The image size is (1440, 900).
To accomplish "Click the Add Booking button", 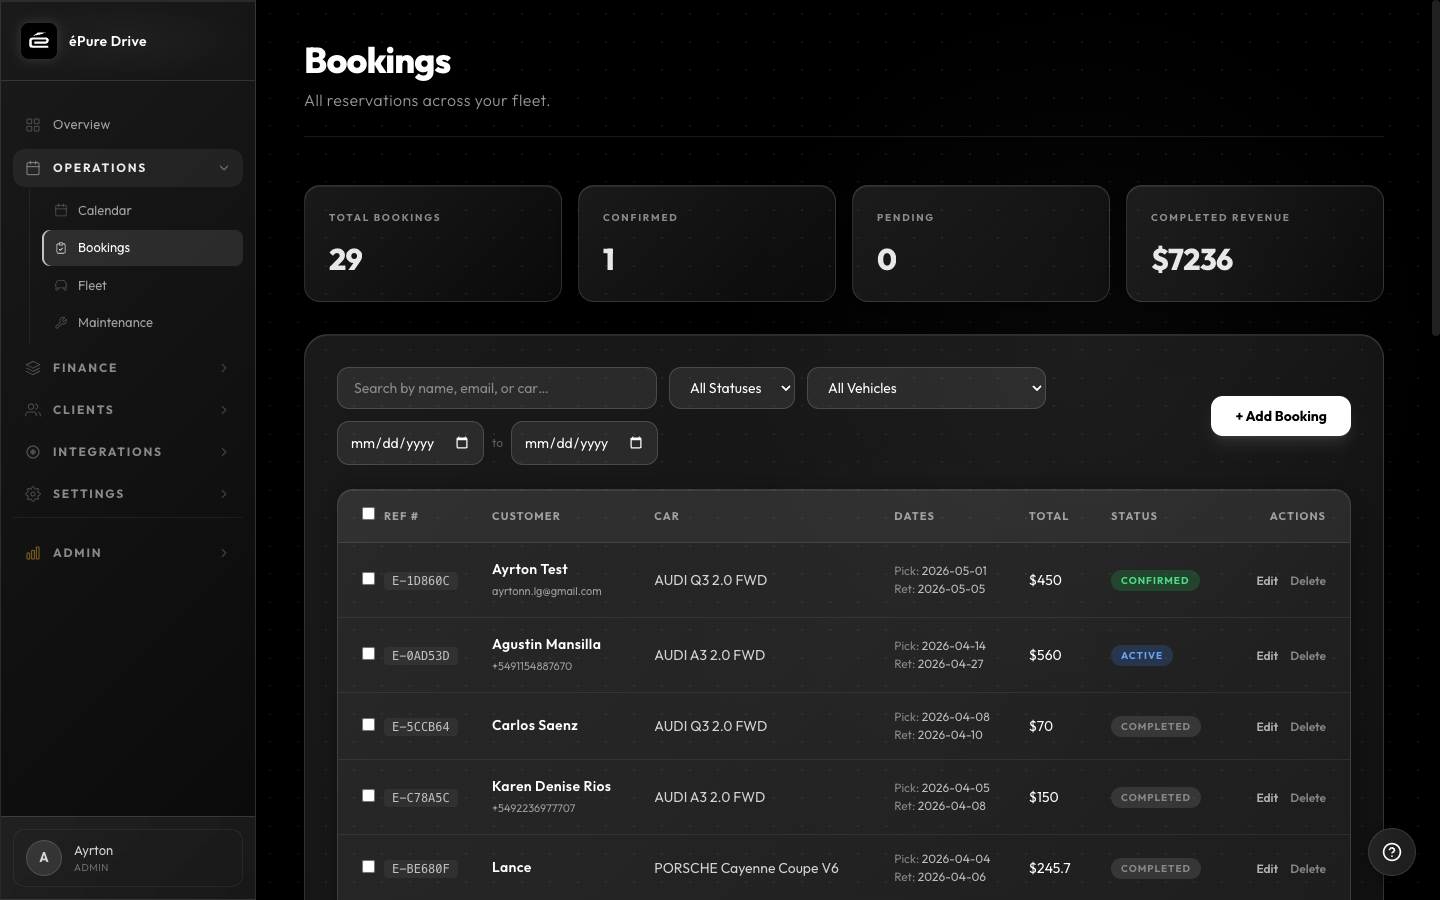I will click(x=1281, y=416).
